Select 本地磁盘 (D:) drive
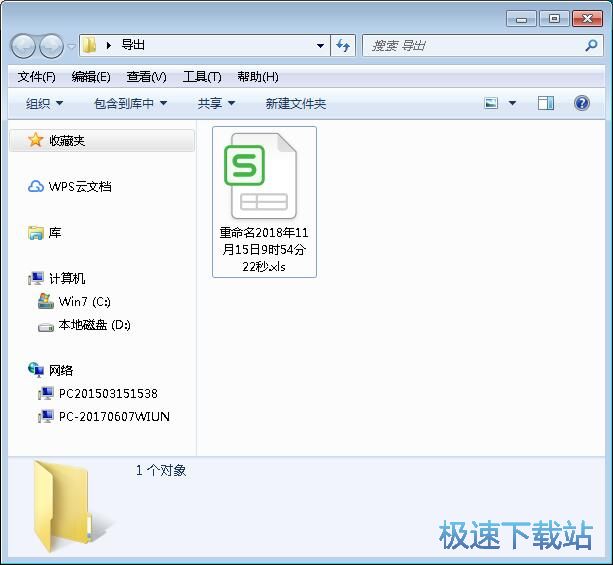 [95, 325]
